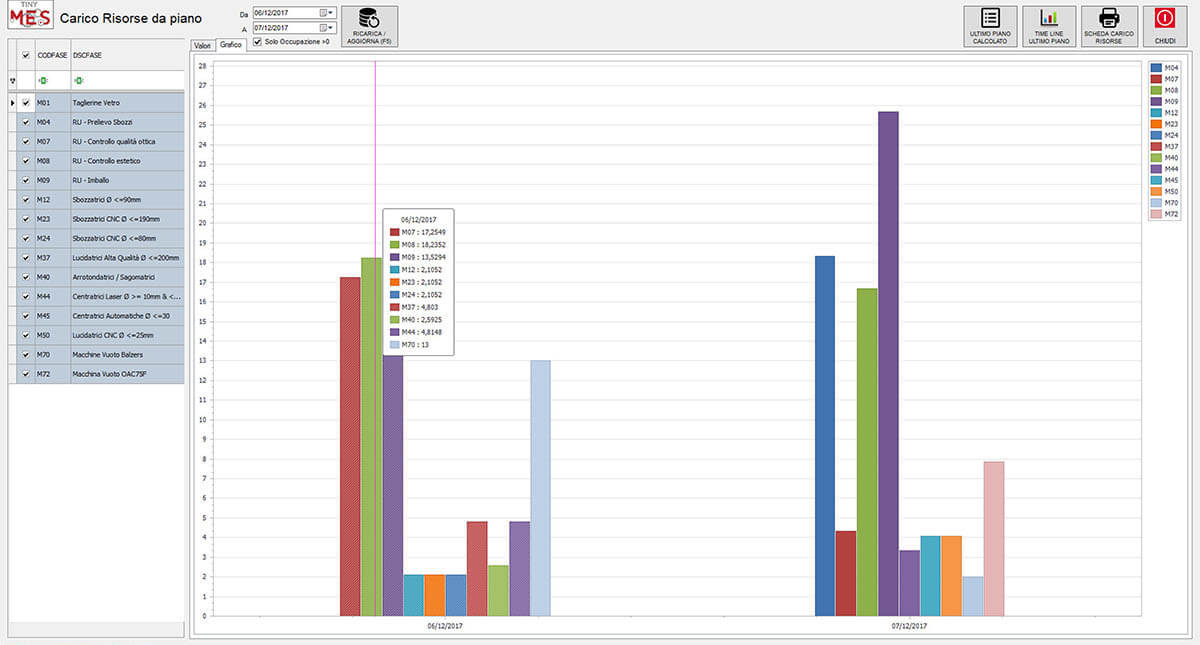Image resolution: width=1200 pixels, height=645 pixels.
Task: Open Ultimo Piano Calcolato list button
Action: 989,26
